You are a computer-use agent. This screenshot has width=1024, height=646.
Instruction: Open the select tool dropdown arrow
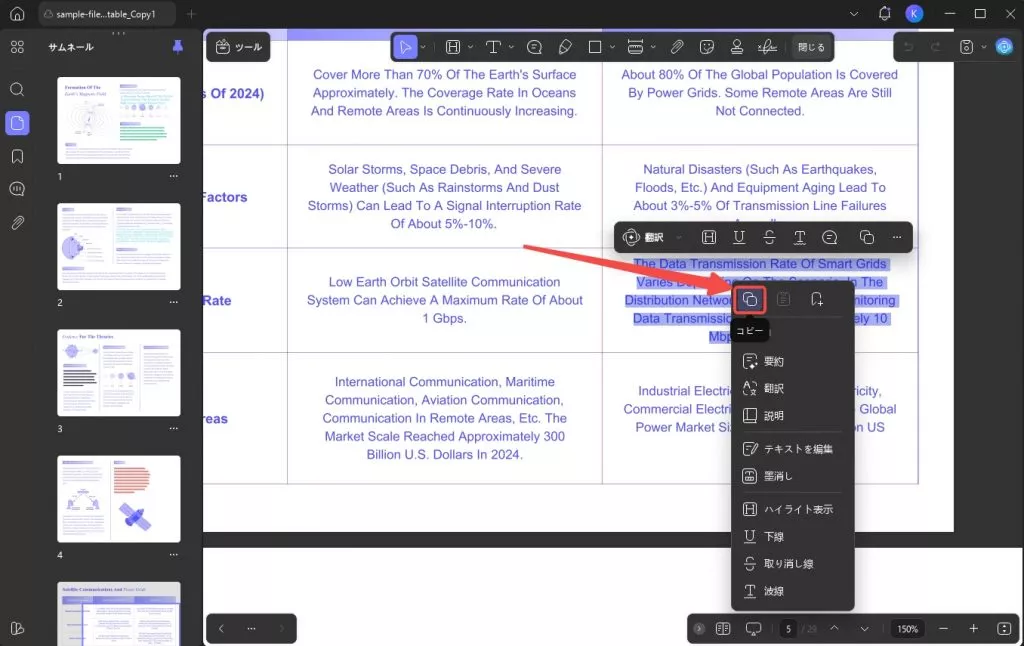(x=423, y=47)
